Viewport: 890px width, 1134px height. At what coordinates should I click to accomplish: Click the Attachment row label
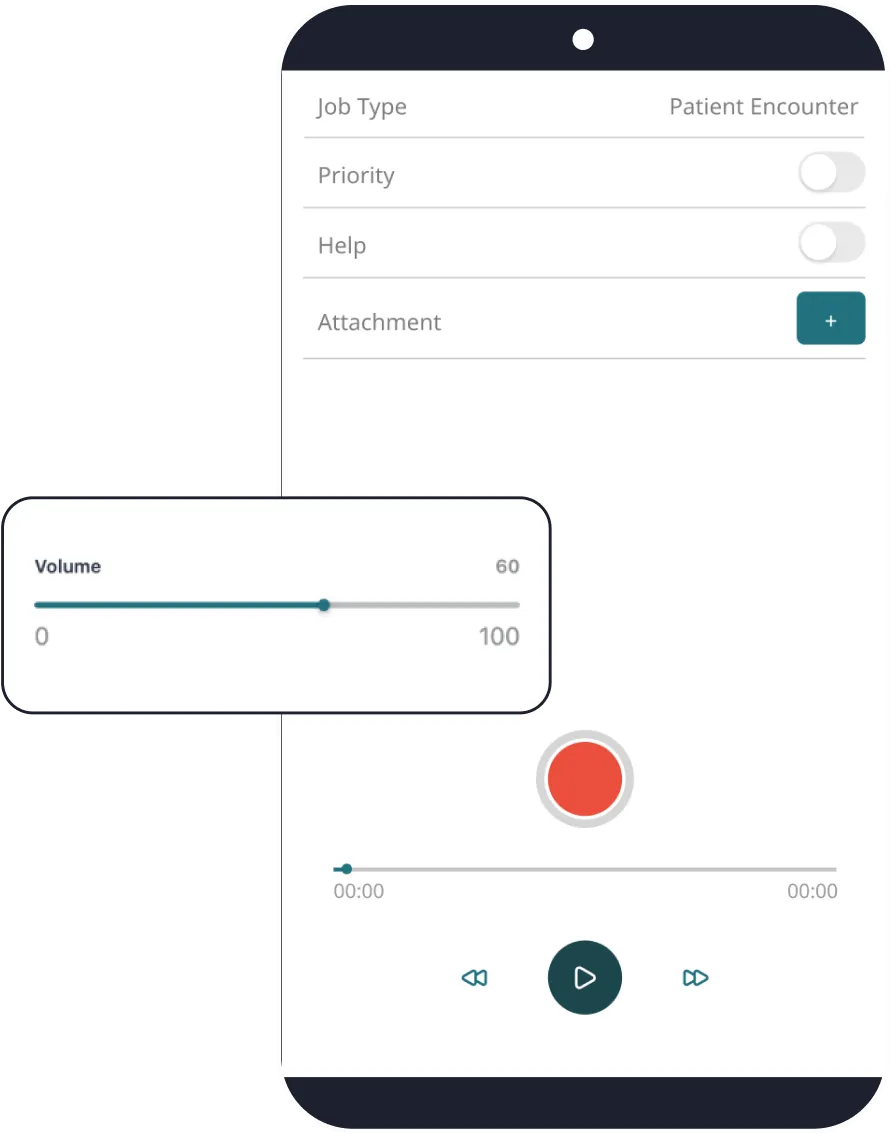(380, 322)
